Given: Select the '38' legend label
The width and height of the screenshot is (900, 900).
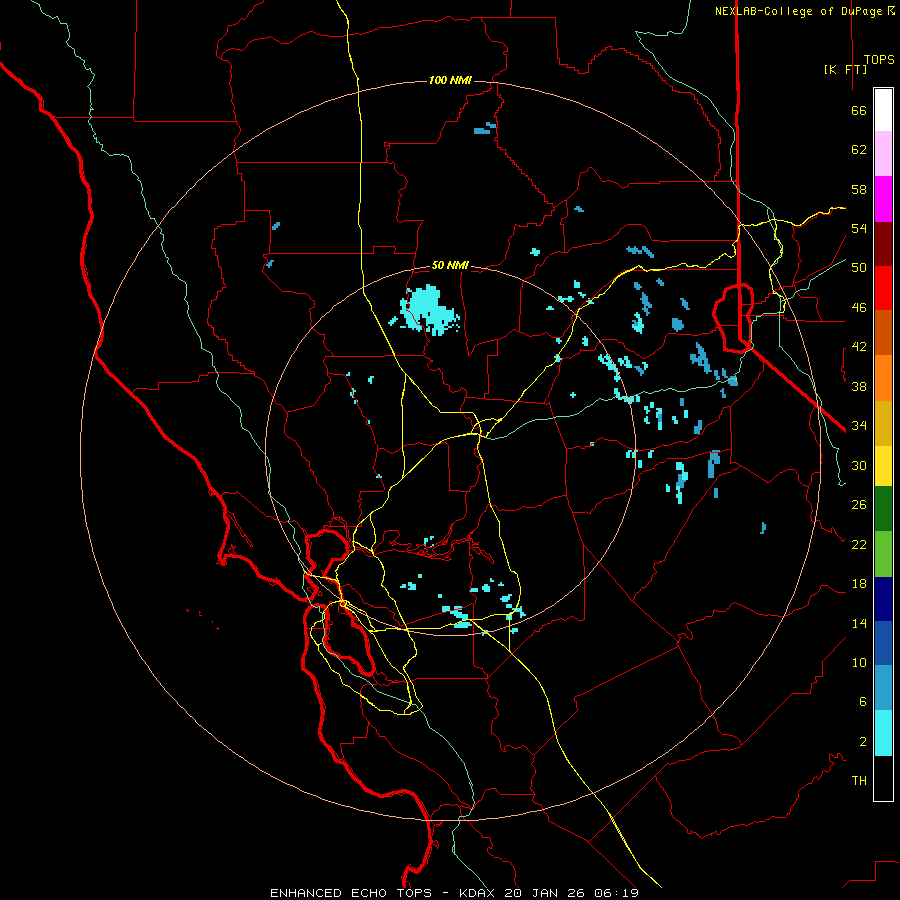Looking at the screenshot, I should pyautogui.click(x=859, y=386).
